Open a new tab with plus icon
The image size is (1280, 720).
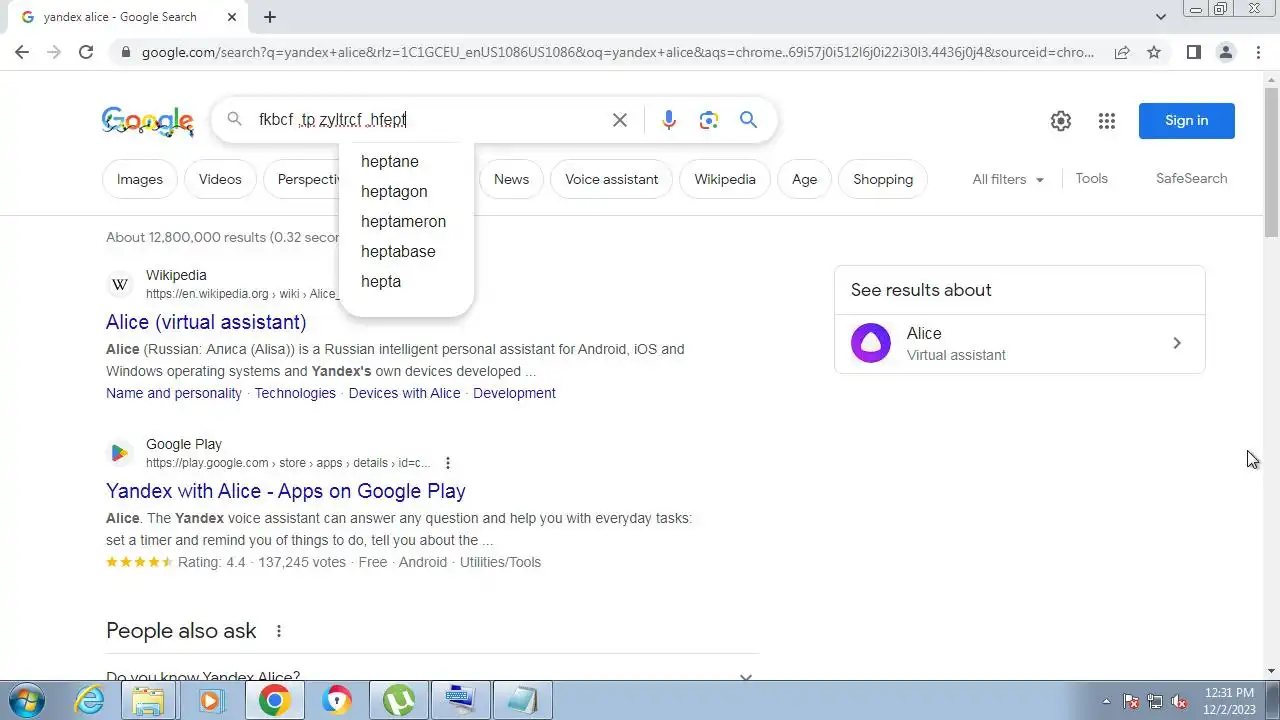[x=270, y=17]
